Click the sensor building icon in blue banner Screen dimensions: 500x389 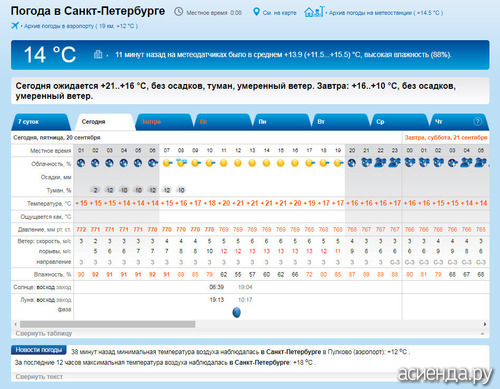coord(98,54)
